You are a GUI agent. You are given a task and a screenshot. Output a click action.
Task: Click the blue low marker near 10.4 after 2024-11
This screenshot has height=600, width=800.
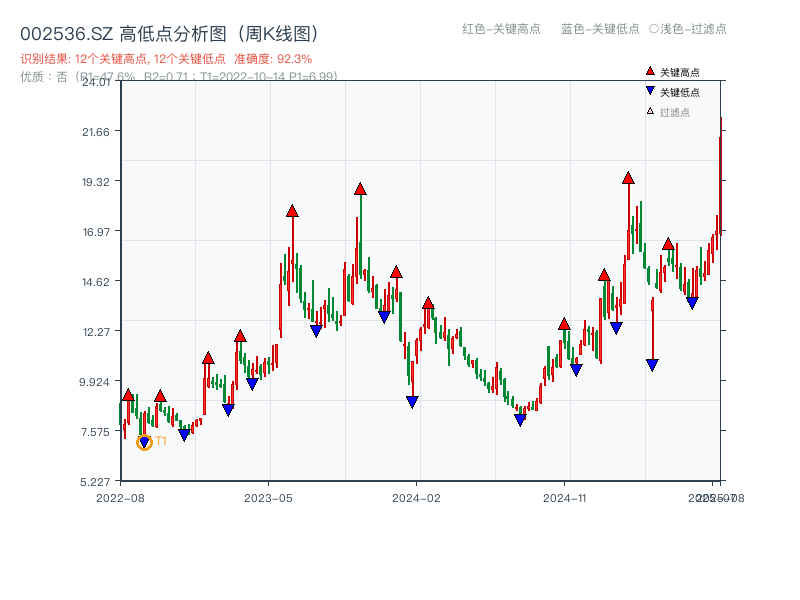[x=576, y=370]
